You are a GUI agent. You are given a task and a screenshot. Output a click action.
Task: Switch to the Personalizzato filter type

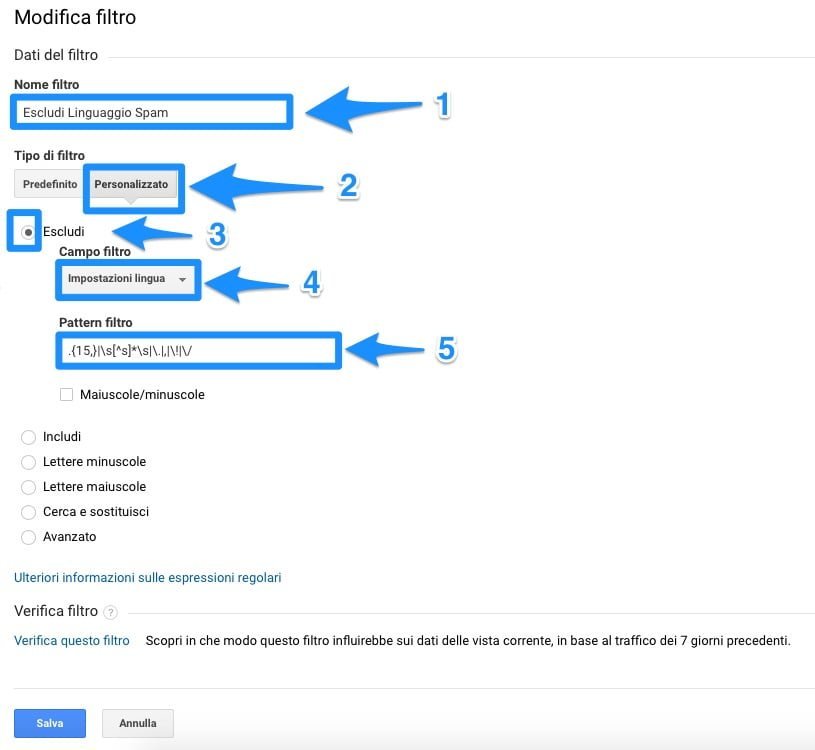pyautogui.click(x=132, y=184)
